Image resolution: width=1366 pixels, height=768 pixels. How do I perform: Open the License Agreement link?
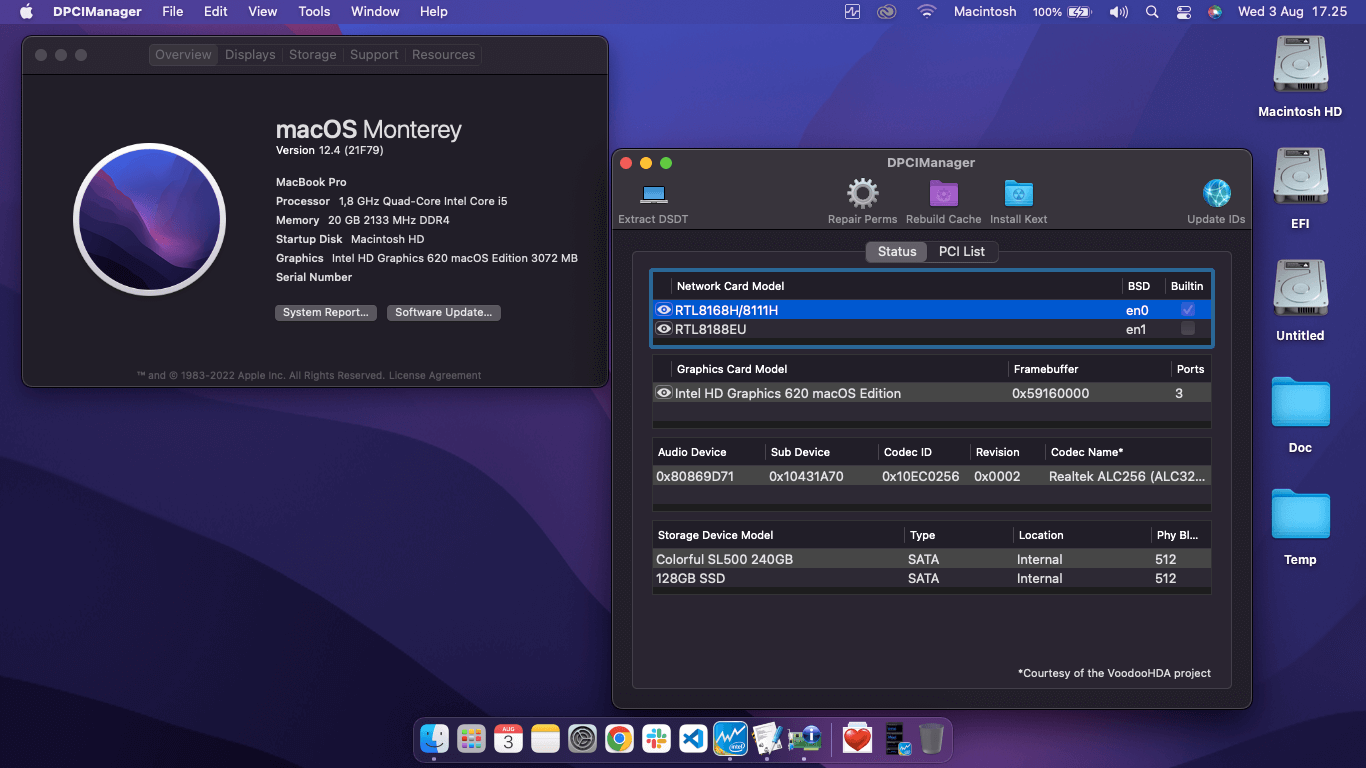(x=435, y=376)
